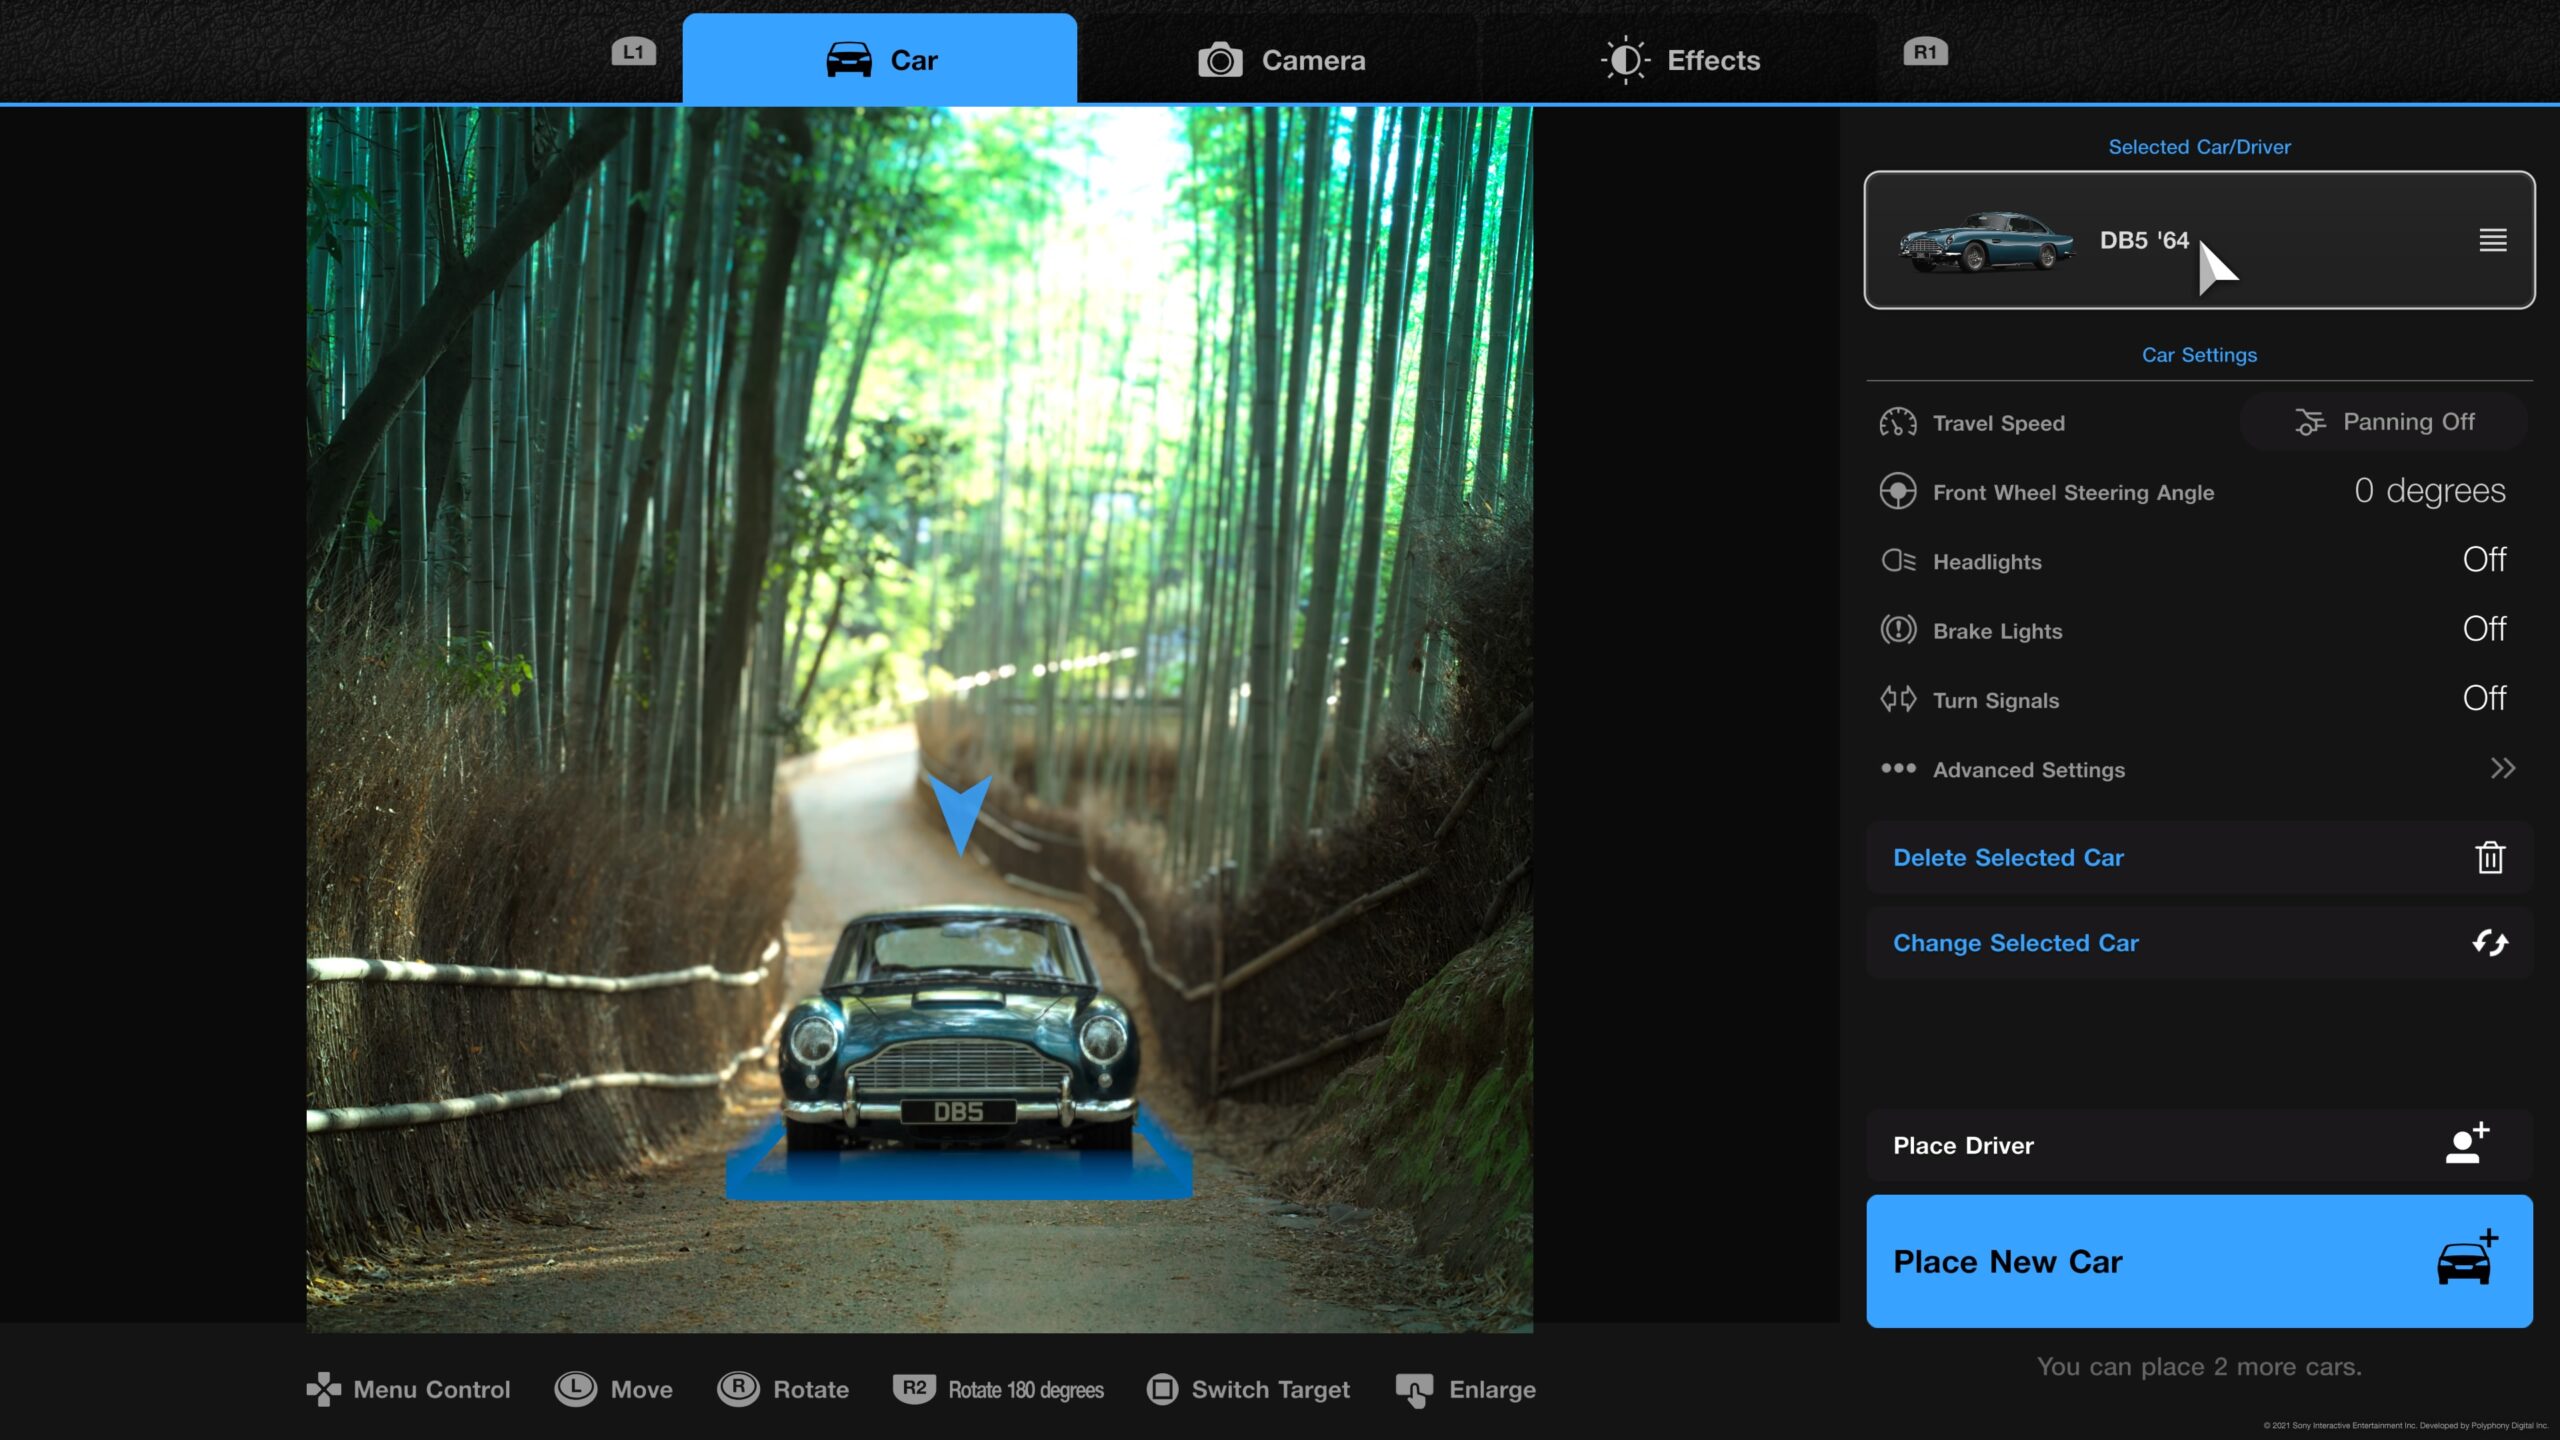Viewport: 2560px width, 1440px height.
Task: Click Place New Car button
Action: pyautogui.click(x=2199, y=1261)
